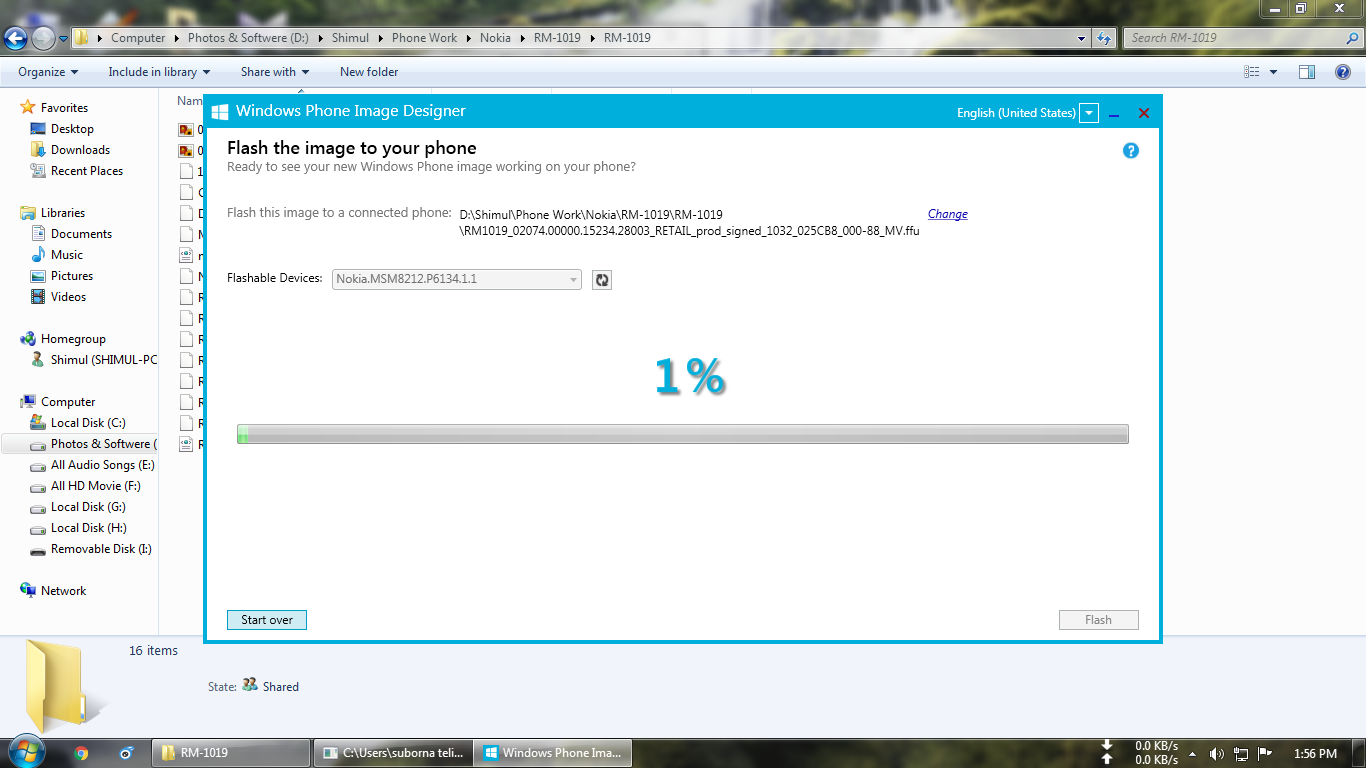Click the blue circular taskbar icon beside Chrome

126,753
